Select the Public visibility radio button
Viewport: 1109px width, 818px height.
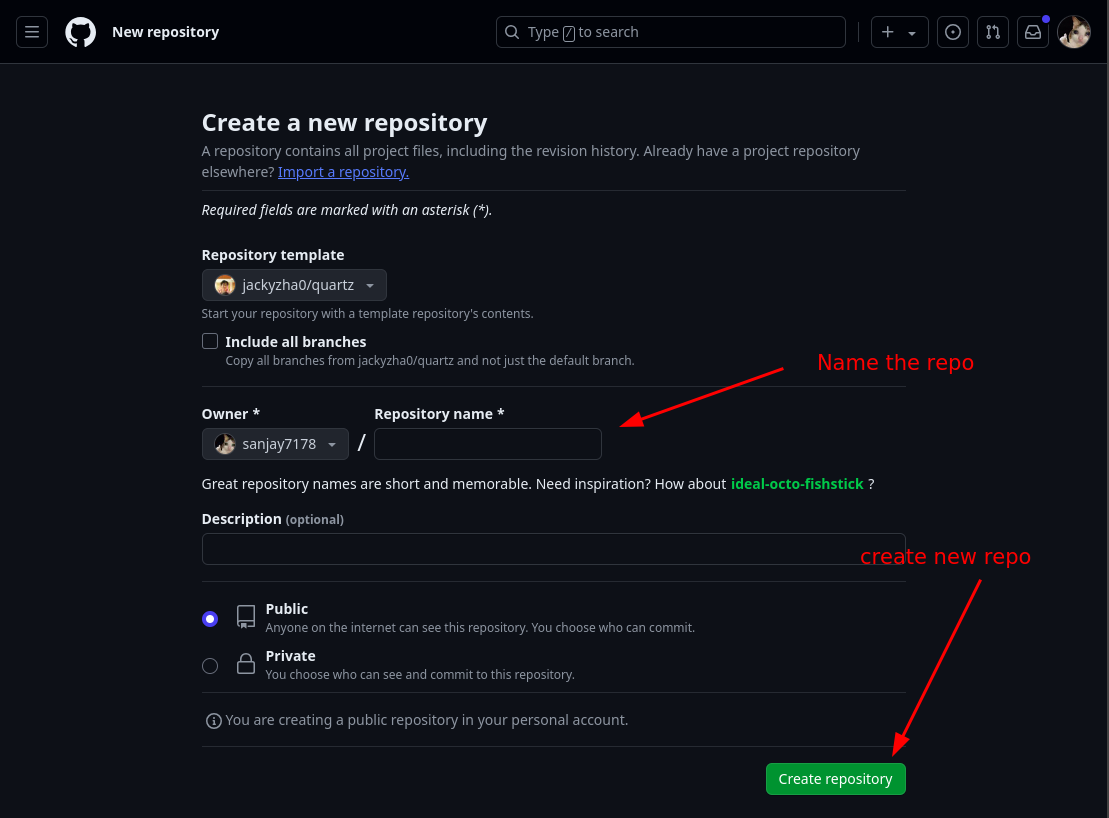(210, 619)
